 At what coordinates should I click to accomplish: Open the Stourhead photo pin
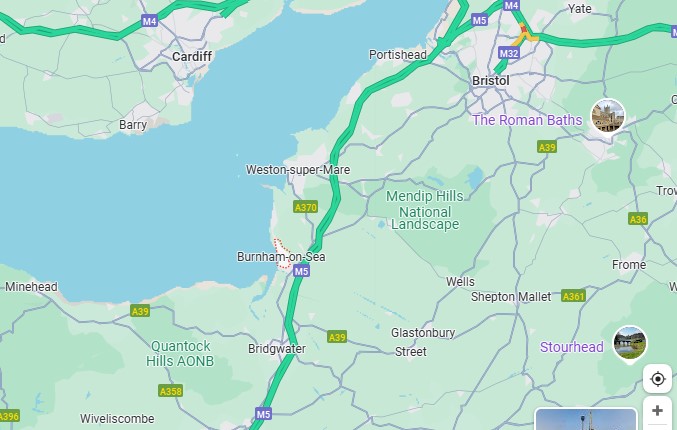(630, 344)
